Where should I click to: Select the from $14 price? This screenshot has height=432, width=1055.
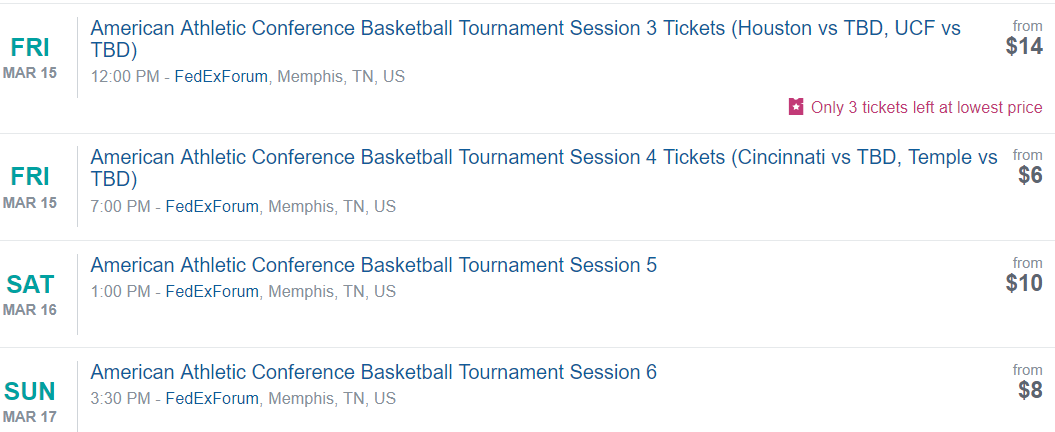point(1024,38)
